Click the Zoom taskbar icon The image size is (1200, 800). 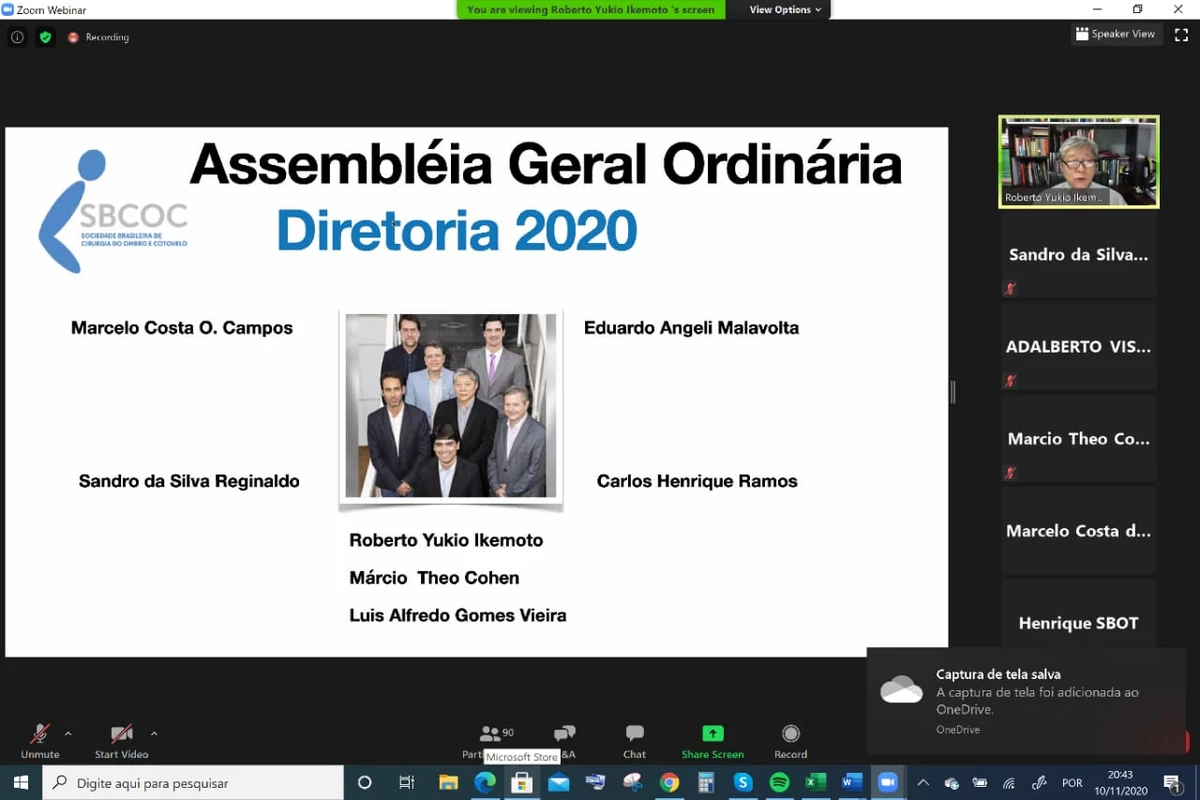click(x=888, y=783)
